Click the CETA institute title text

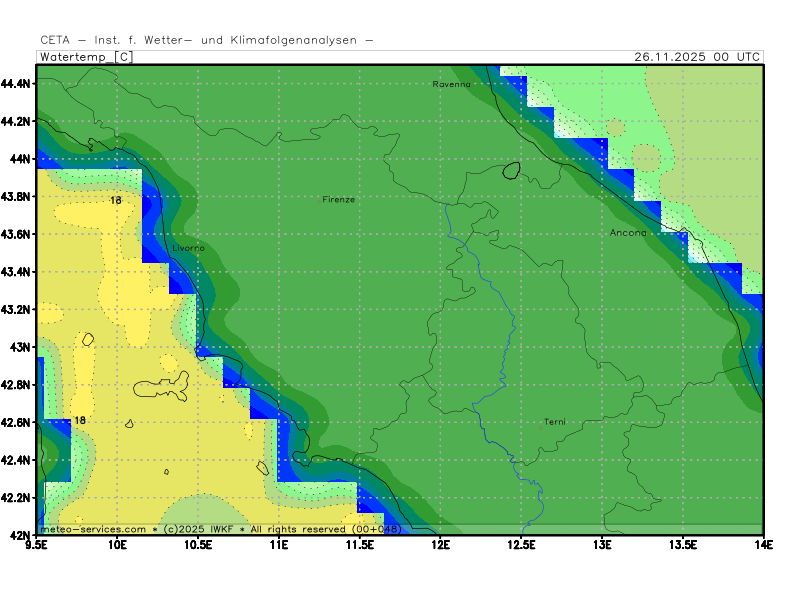click(206, 40)
